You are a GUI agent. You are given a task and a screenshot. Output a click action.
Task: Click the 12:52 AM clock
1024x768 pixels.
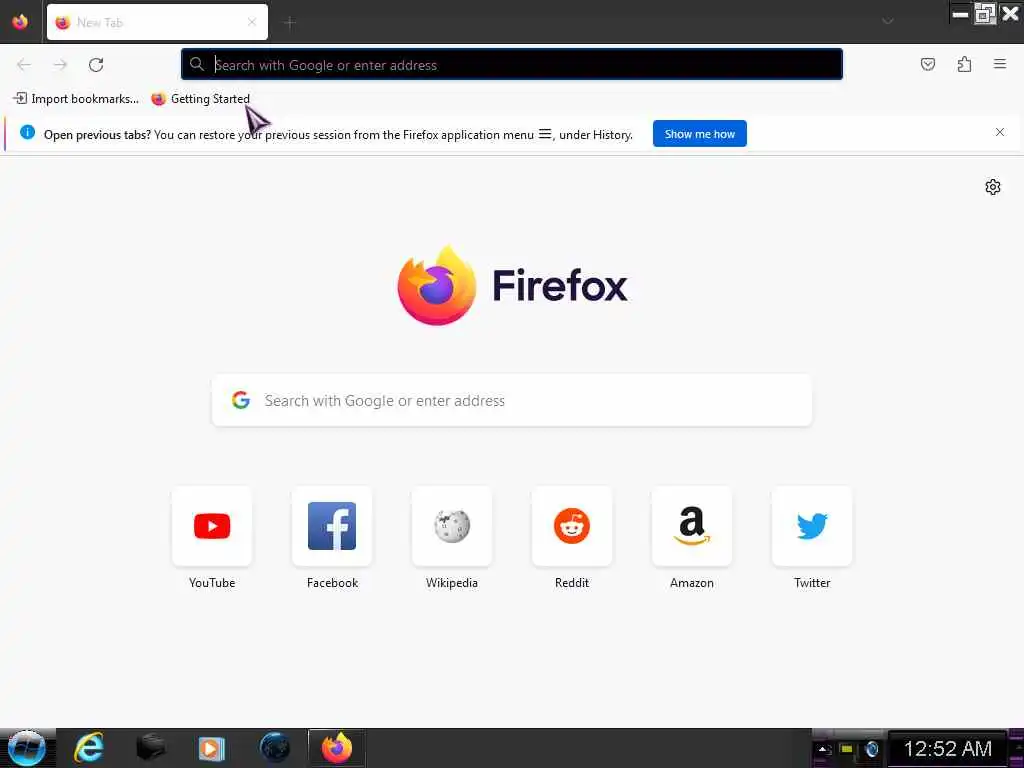pyautogui.click(x=948, y=749)
